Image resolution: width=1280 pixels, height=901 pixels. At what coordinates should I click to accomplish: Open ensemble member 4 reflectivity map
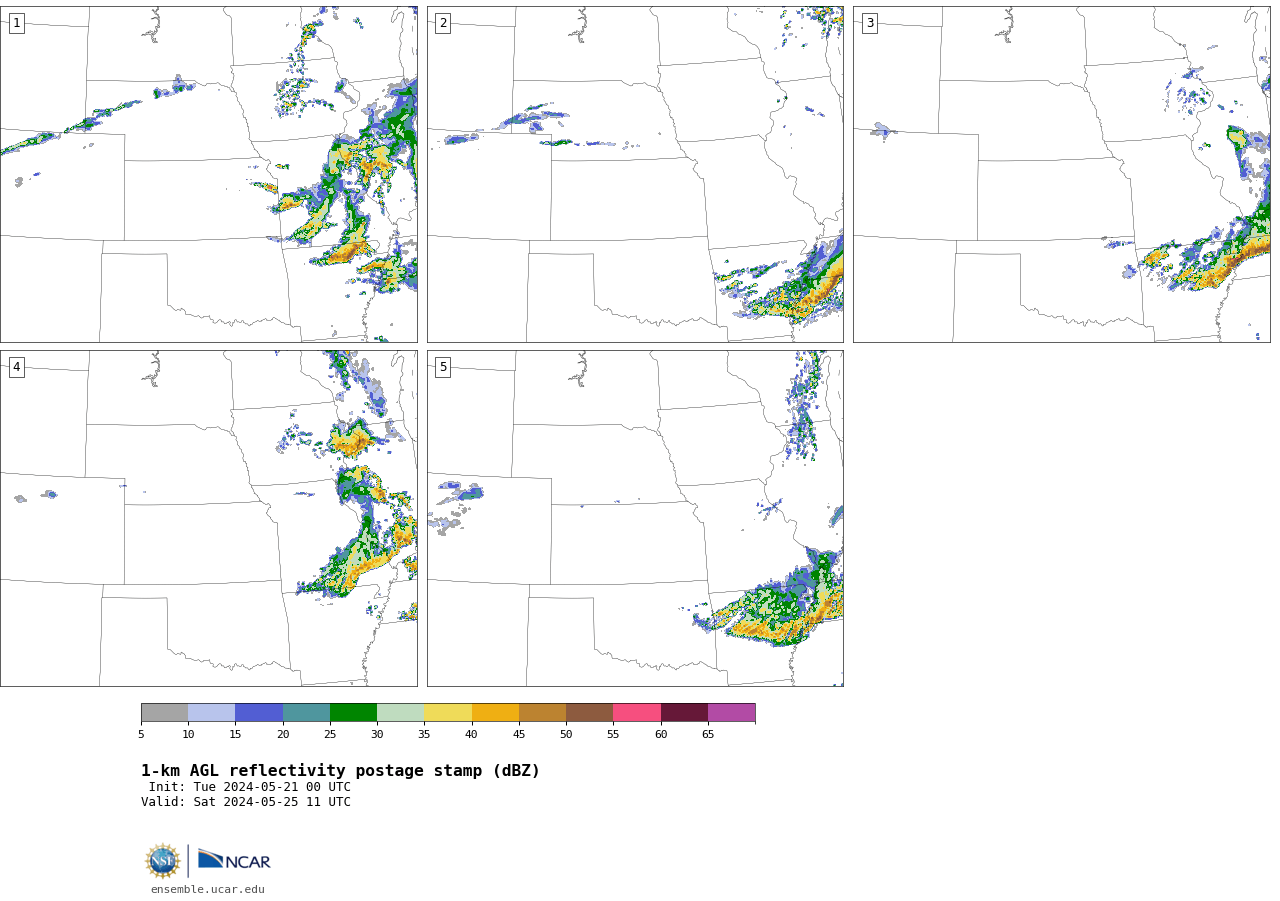[x=209, y=518]
